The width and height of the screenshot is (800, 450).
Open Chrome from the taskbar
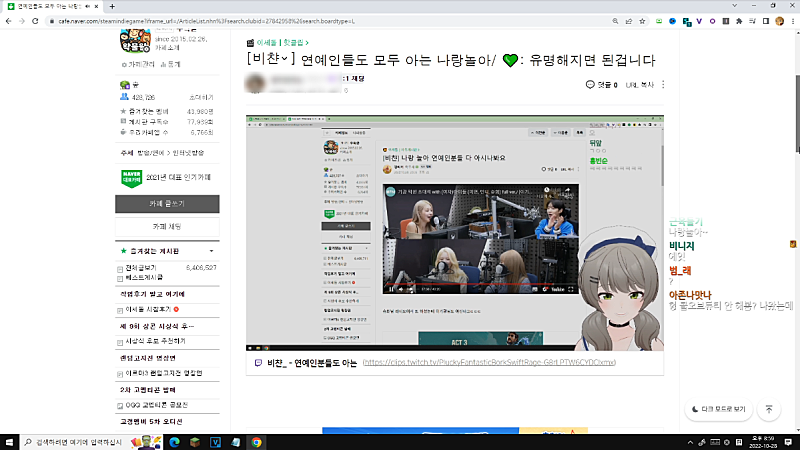point(256,442)
